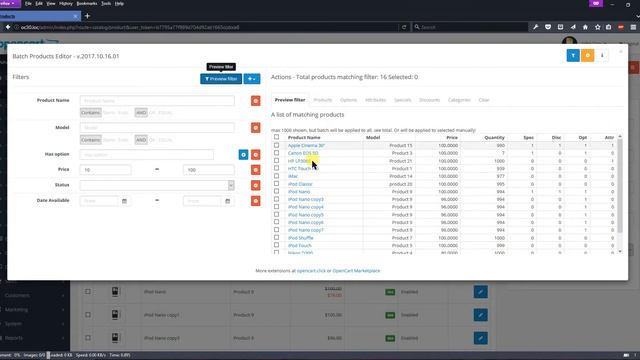Click the blue button beside Has option field

pyautogui.click(x=243, y=155)
